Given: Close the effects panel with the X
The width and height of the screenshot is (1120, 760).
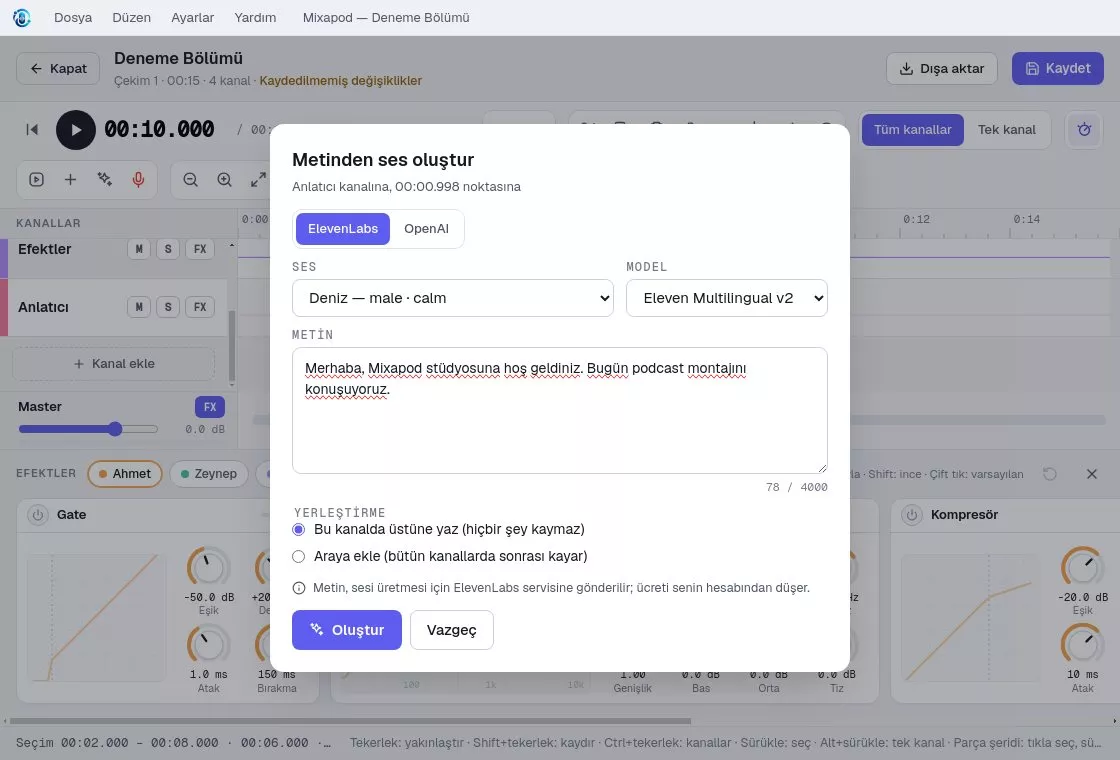Looking at the screenshot, I should point(1091,474).
